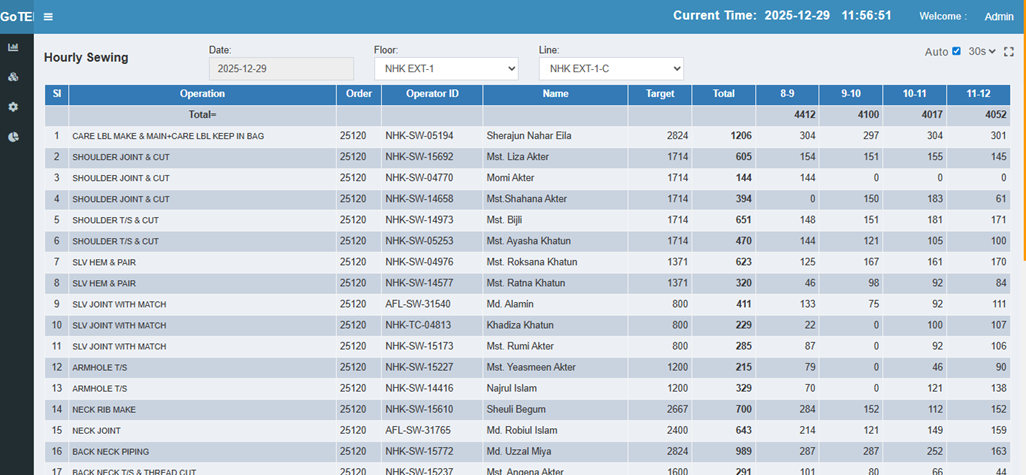This screenshot has height=475, width=1026.
Task: Click the Date input field
Action: tap(281, 69)
